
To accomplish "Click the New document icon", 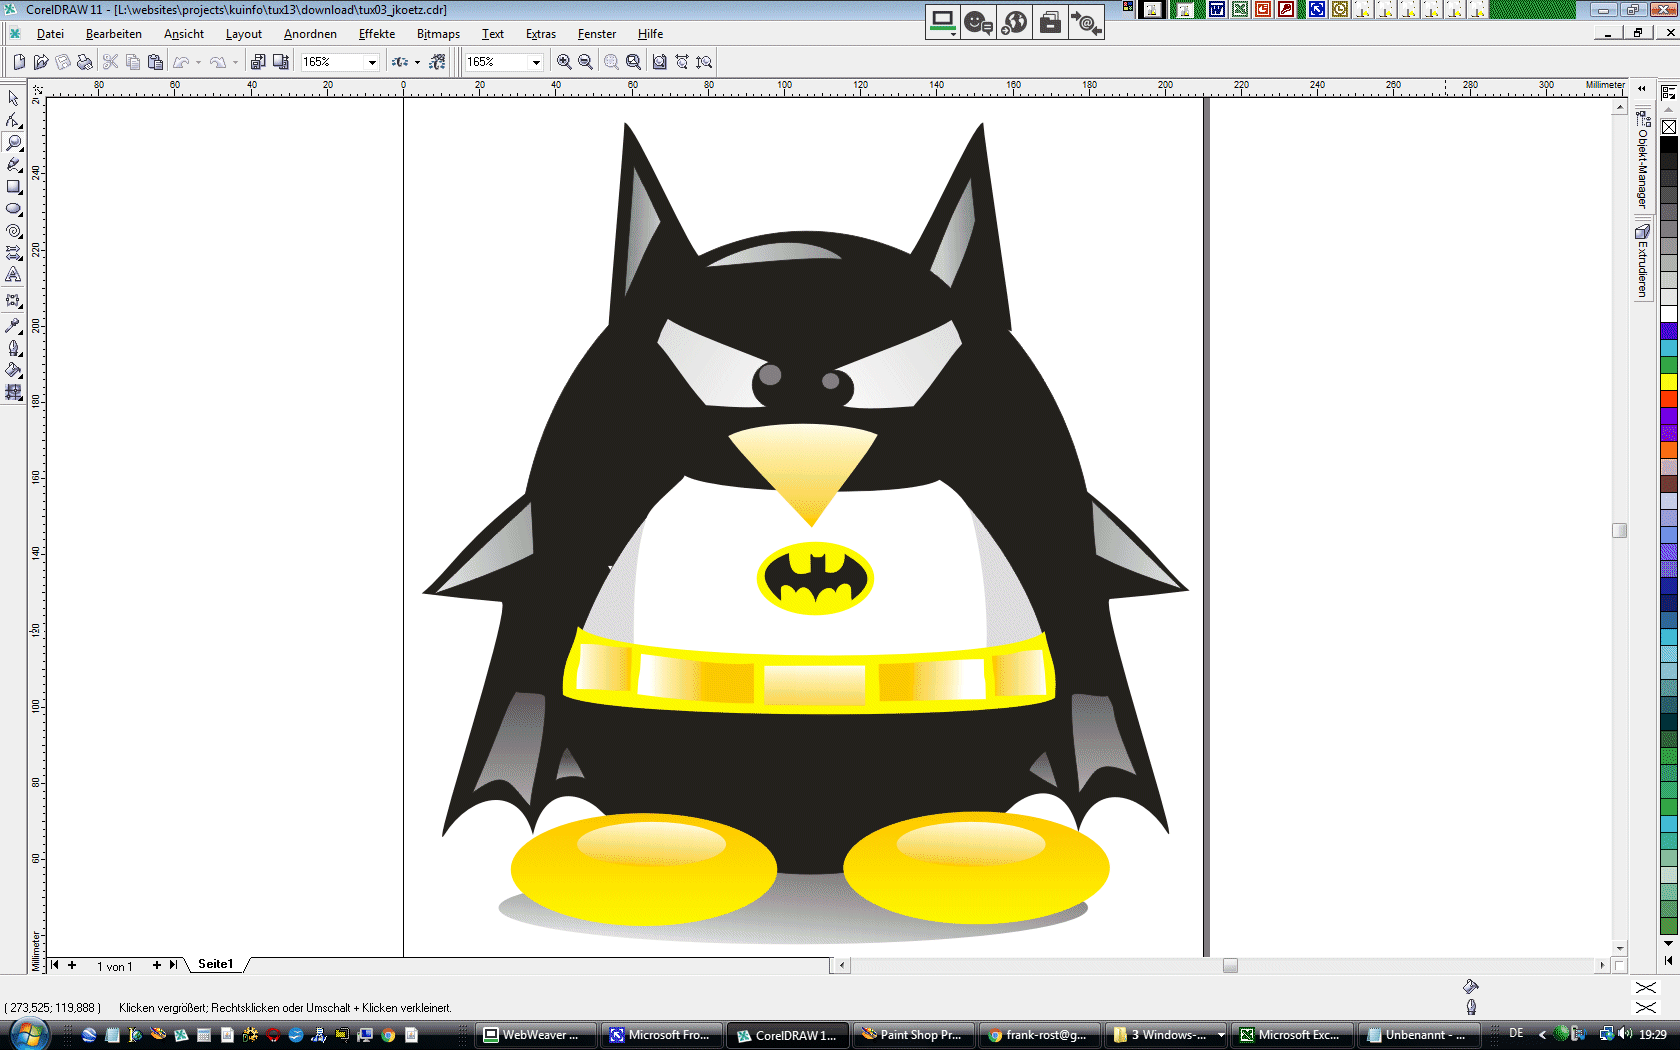I will (19, 62).
